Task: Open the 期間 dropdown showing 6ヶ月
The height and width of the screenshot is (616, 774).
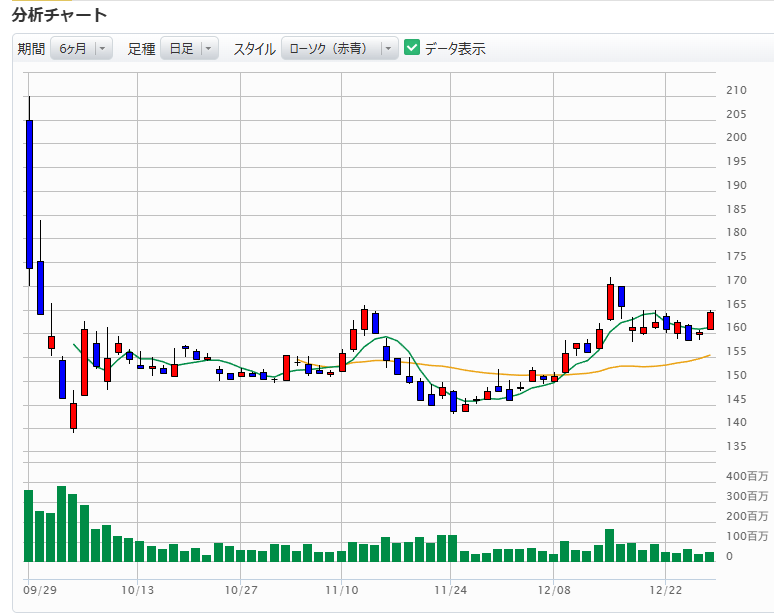Action: click(x=83, y=48)
